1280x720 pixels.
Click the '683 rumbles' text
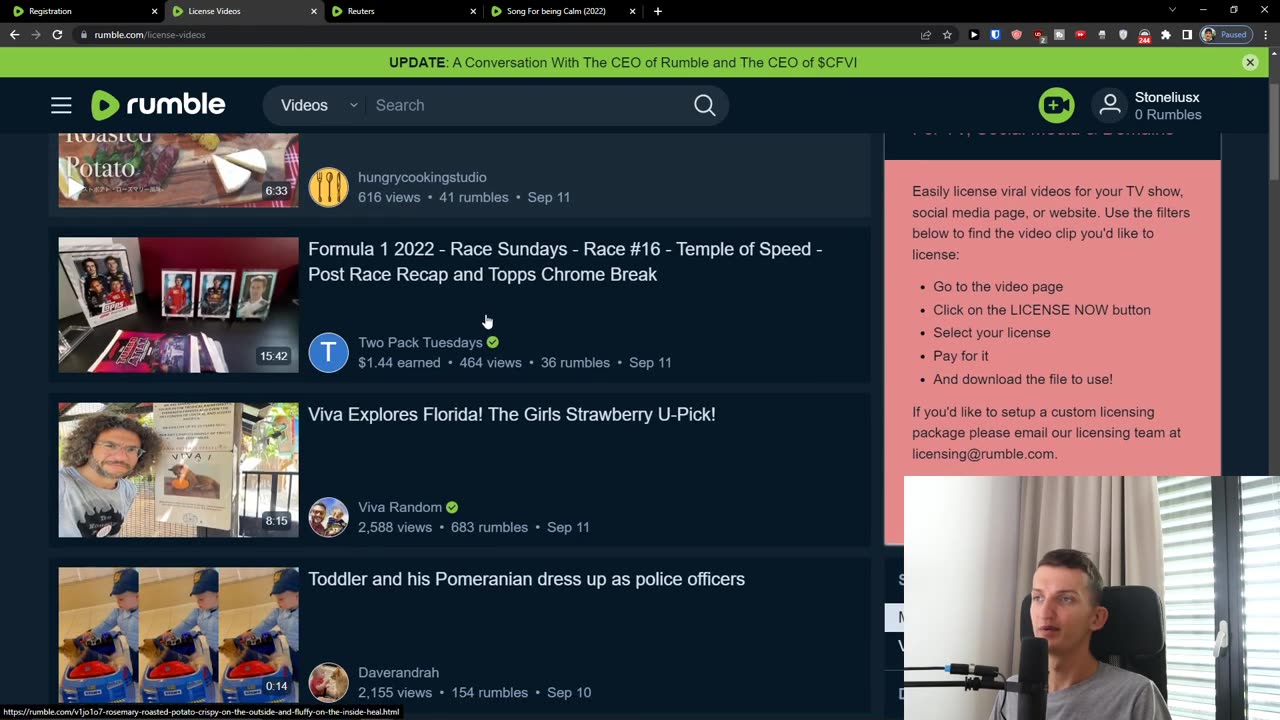(489, 527)
